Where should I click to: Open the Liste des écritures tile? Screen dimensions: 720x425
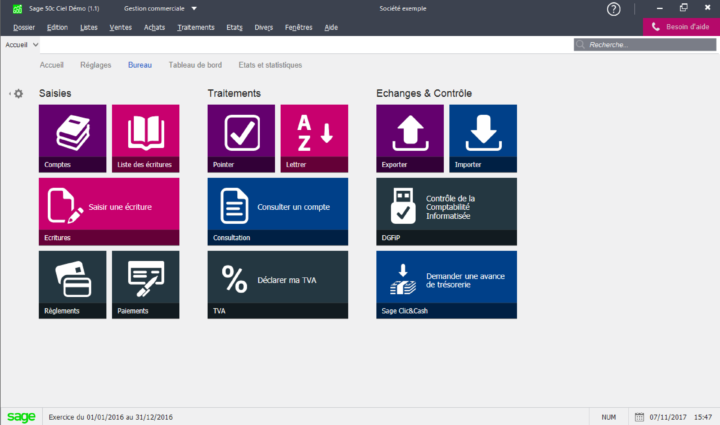tap(146, 138)
